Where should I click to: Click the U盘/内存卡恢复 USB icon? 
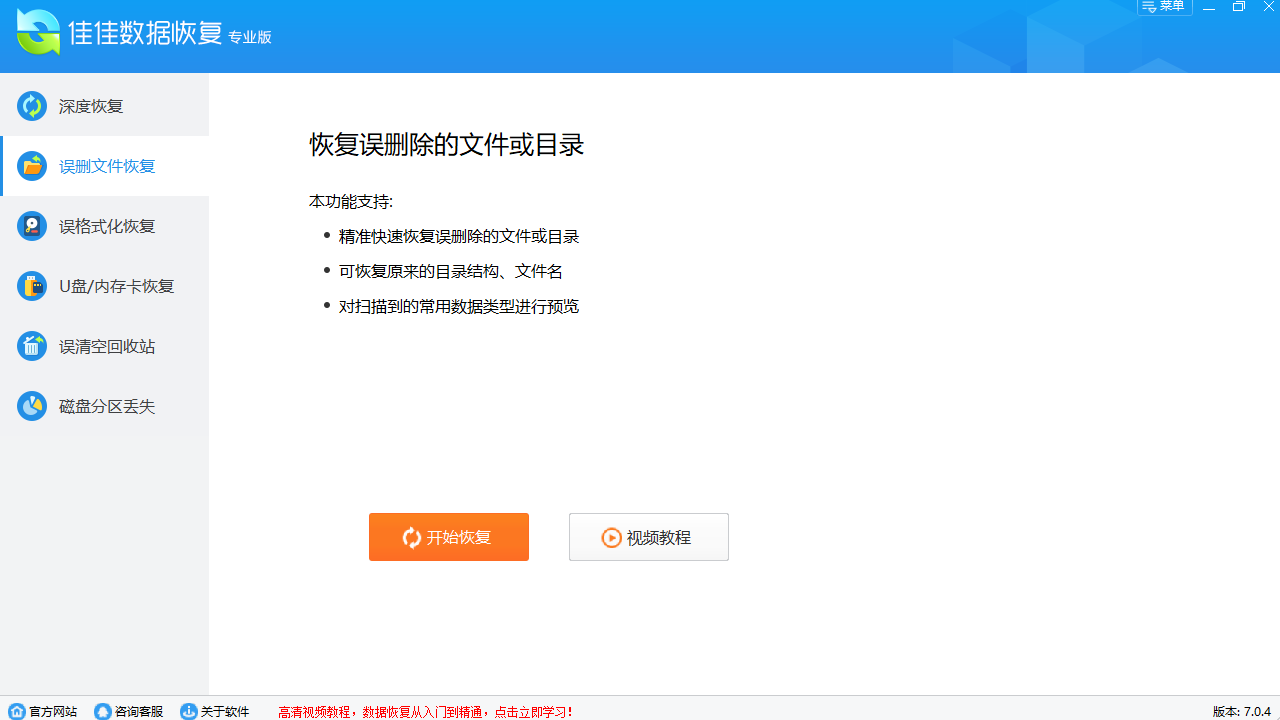point(32,286)
